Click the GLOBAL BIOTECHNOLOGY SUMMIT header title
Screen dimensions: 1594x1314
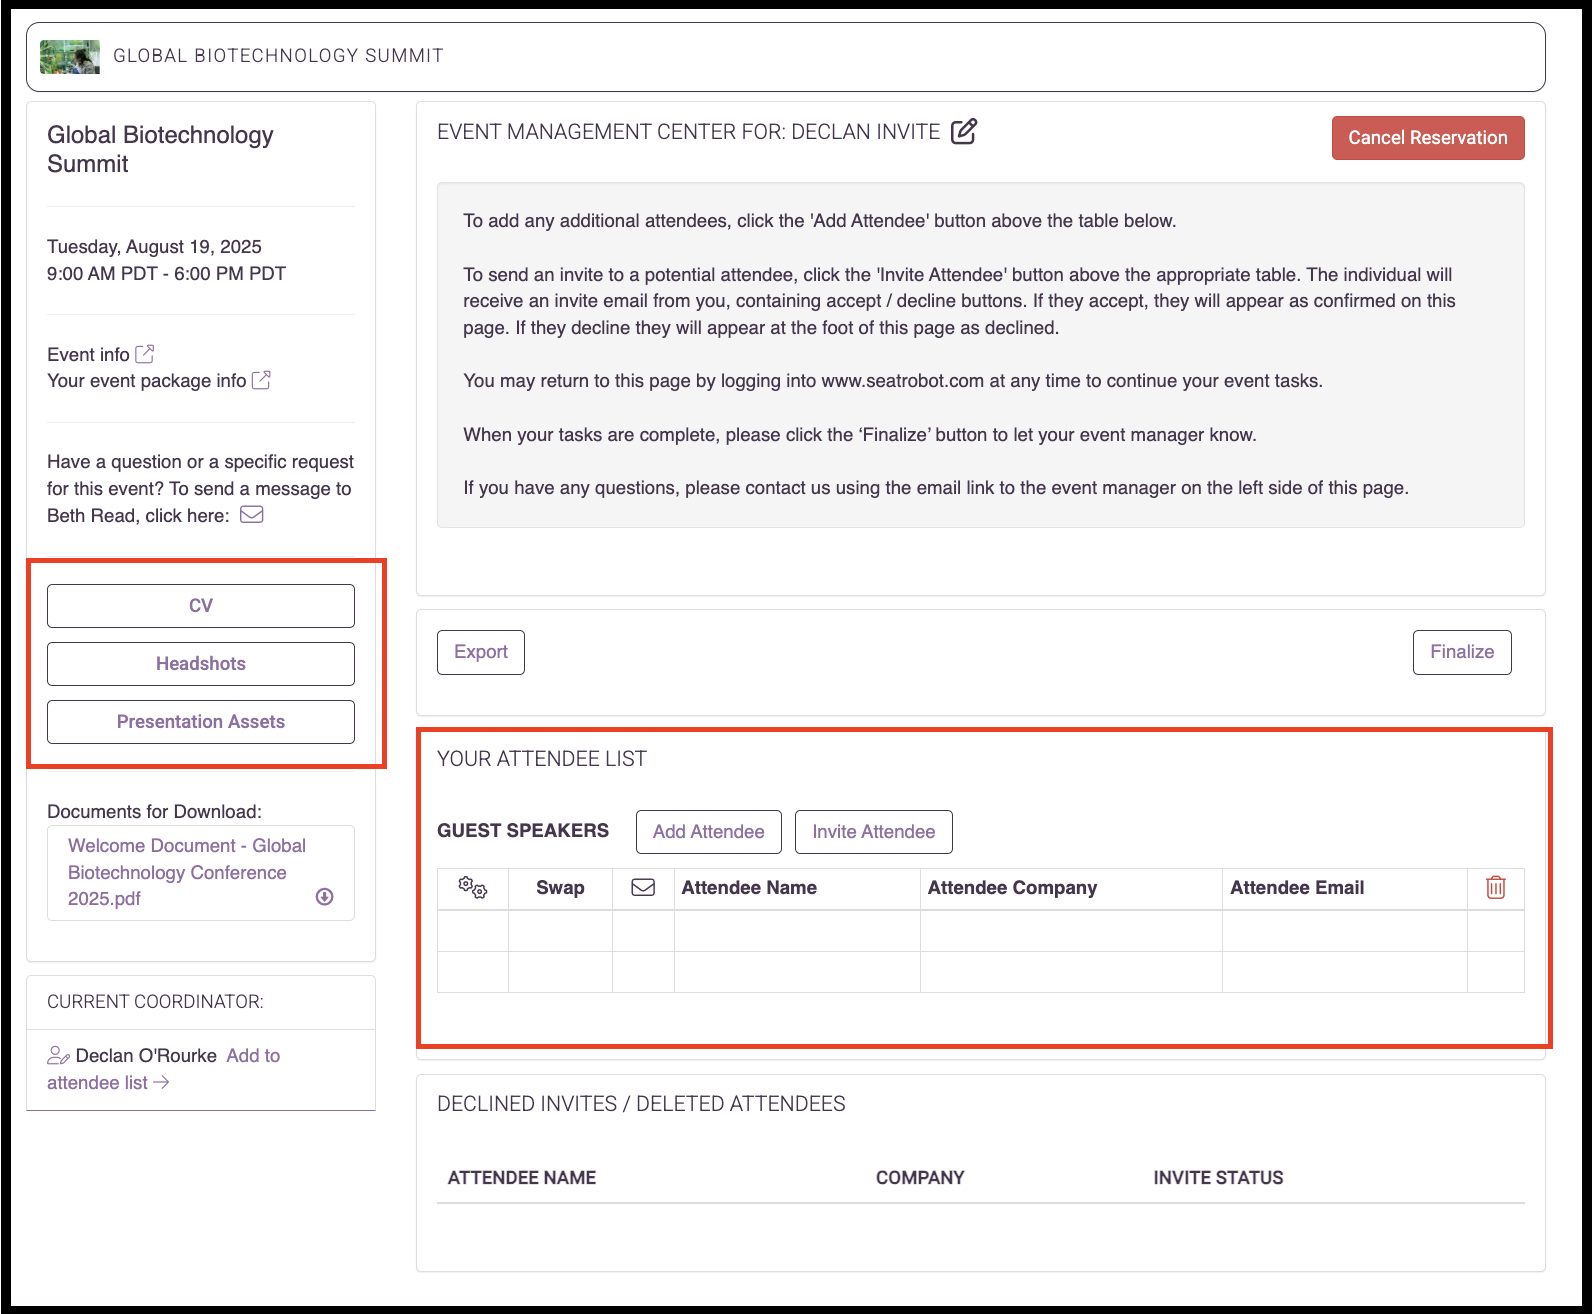coord(278,56)
